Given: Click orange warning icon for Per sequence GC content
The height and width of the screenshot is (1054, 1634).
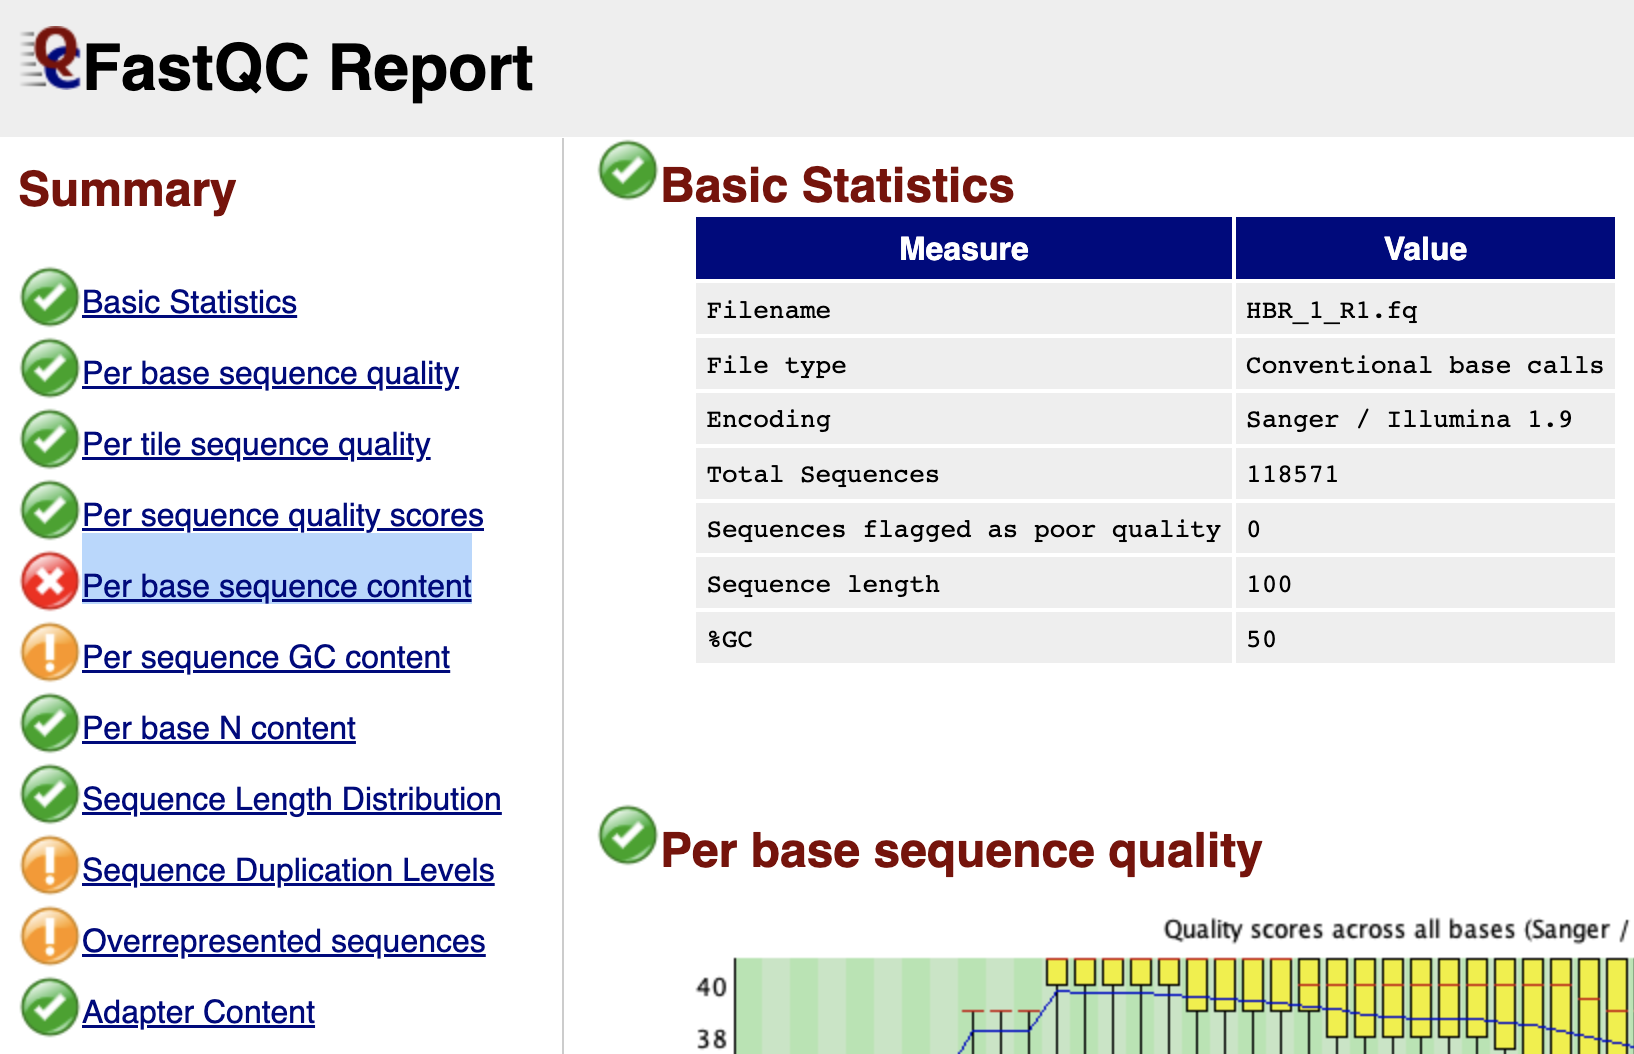Looking at the screenshot, I should tap(49, 653).
